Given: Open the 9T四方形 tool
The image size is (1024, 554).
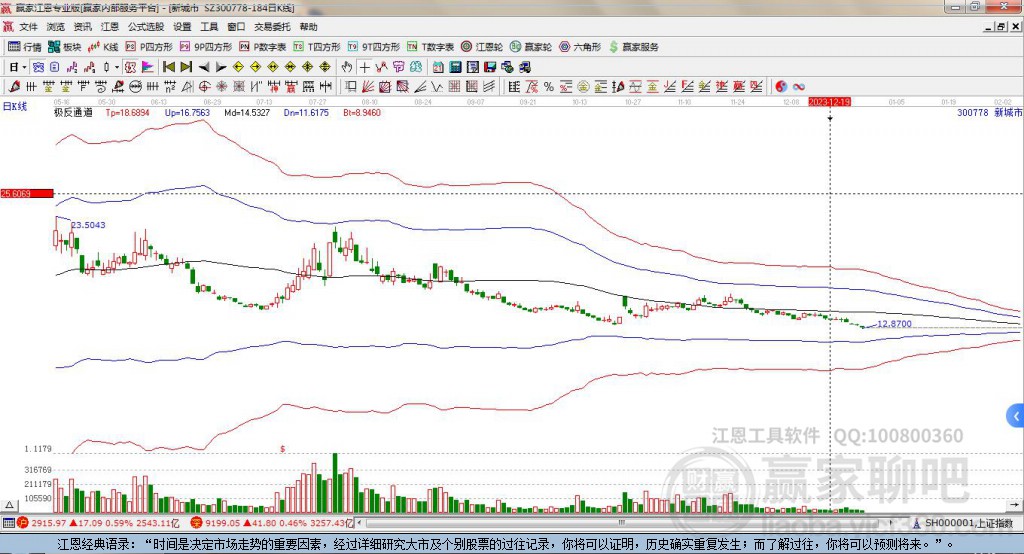Looking at the screenshot, I should tap(374, 47).
